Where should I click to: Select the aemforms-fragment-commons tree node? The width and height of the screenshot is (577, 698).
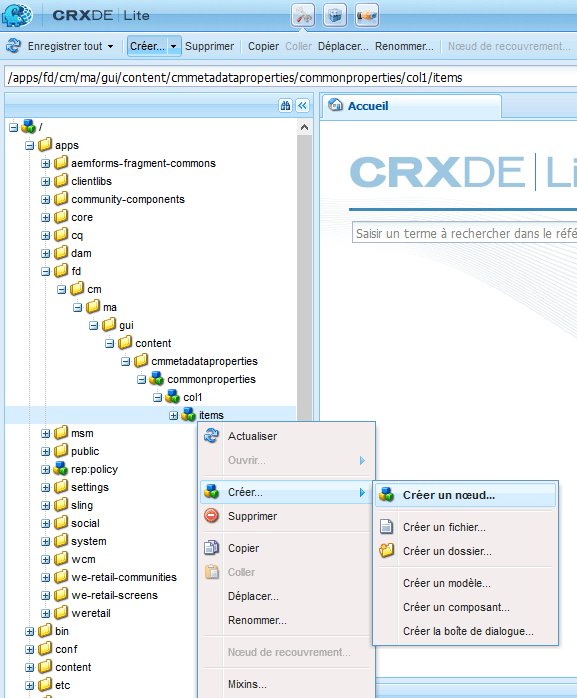(x=143, y=163)
